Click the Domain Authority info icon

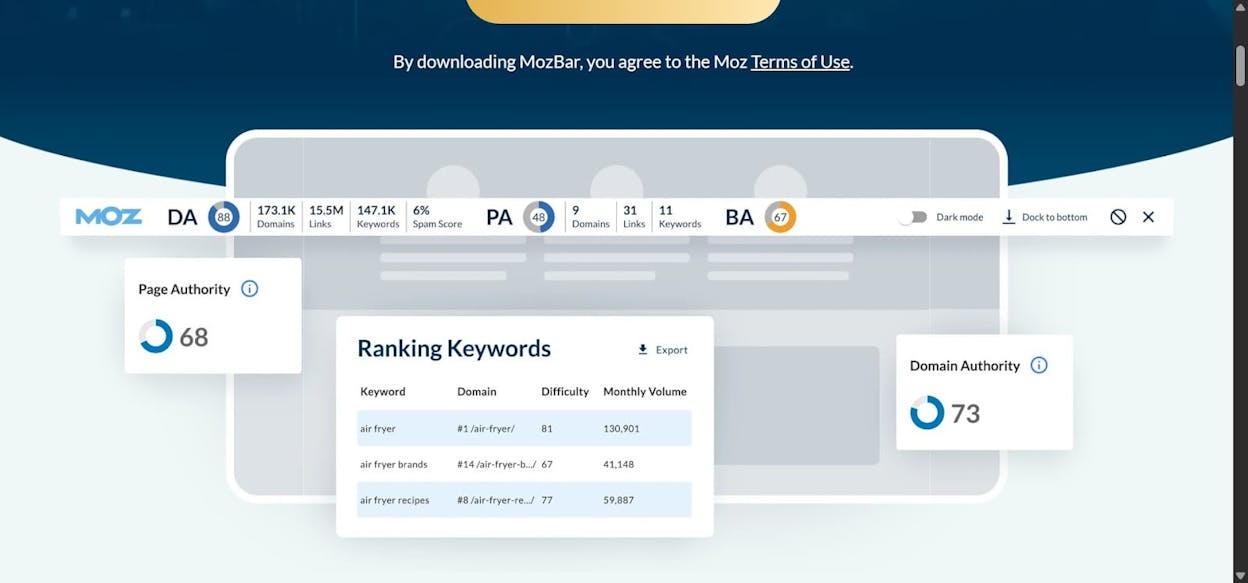pyautogui.click(x=1039, y=365)
